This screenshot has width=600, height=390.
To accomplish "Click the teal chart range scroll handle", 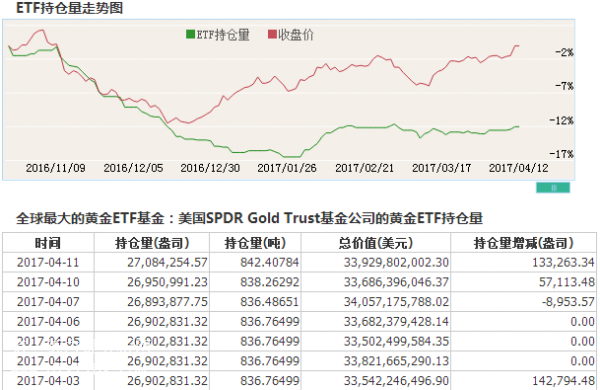I will click(553, 188).
